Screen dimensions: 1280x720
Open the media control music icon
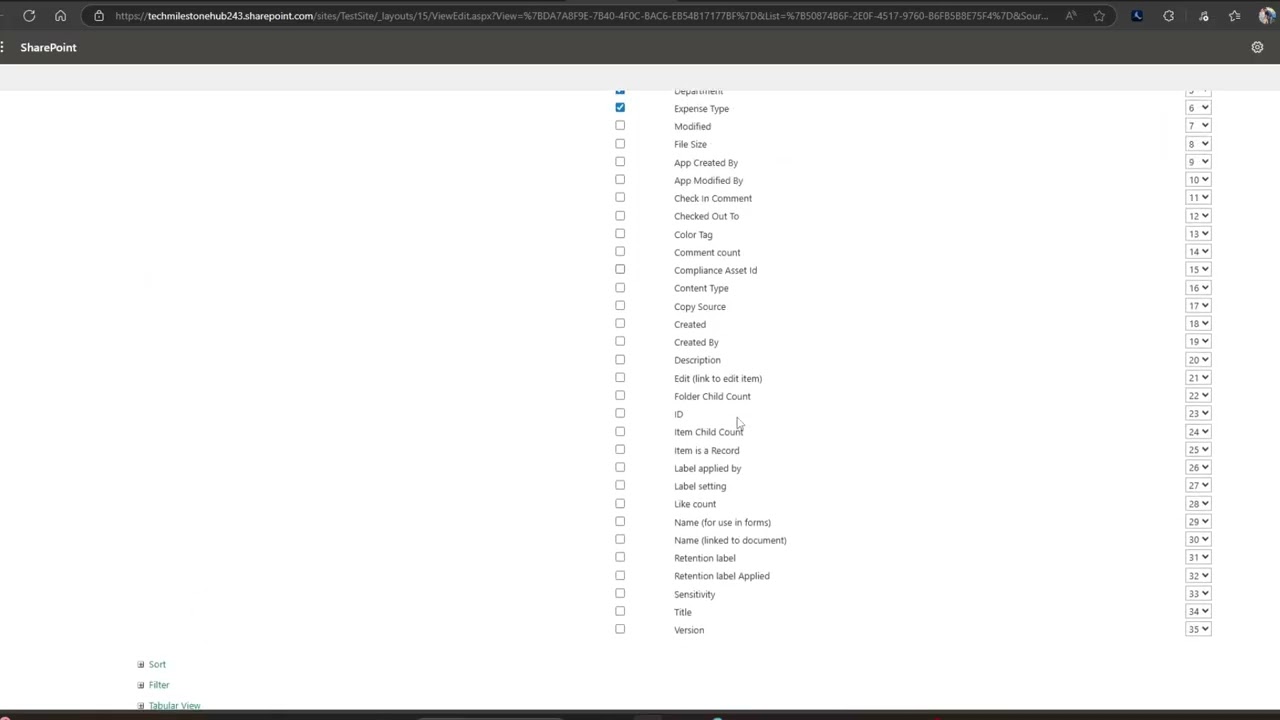1204,16
